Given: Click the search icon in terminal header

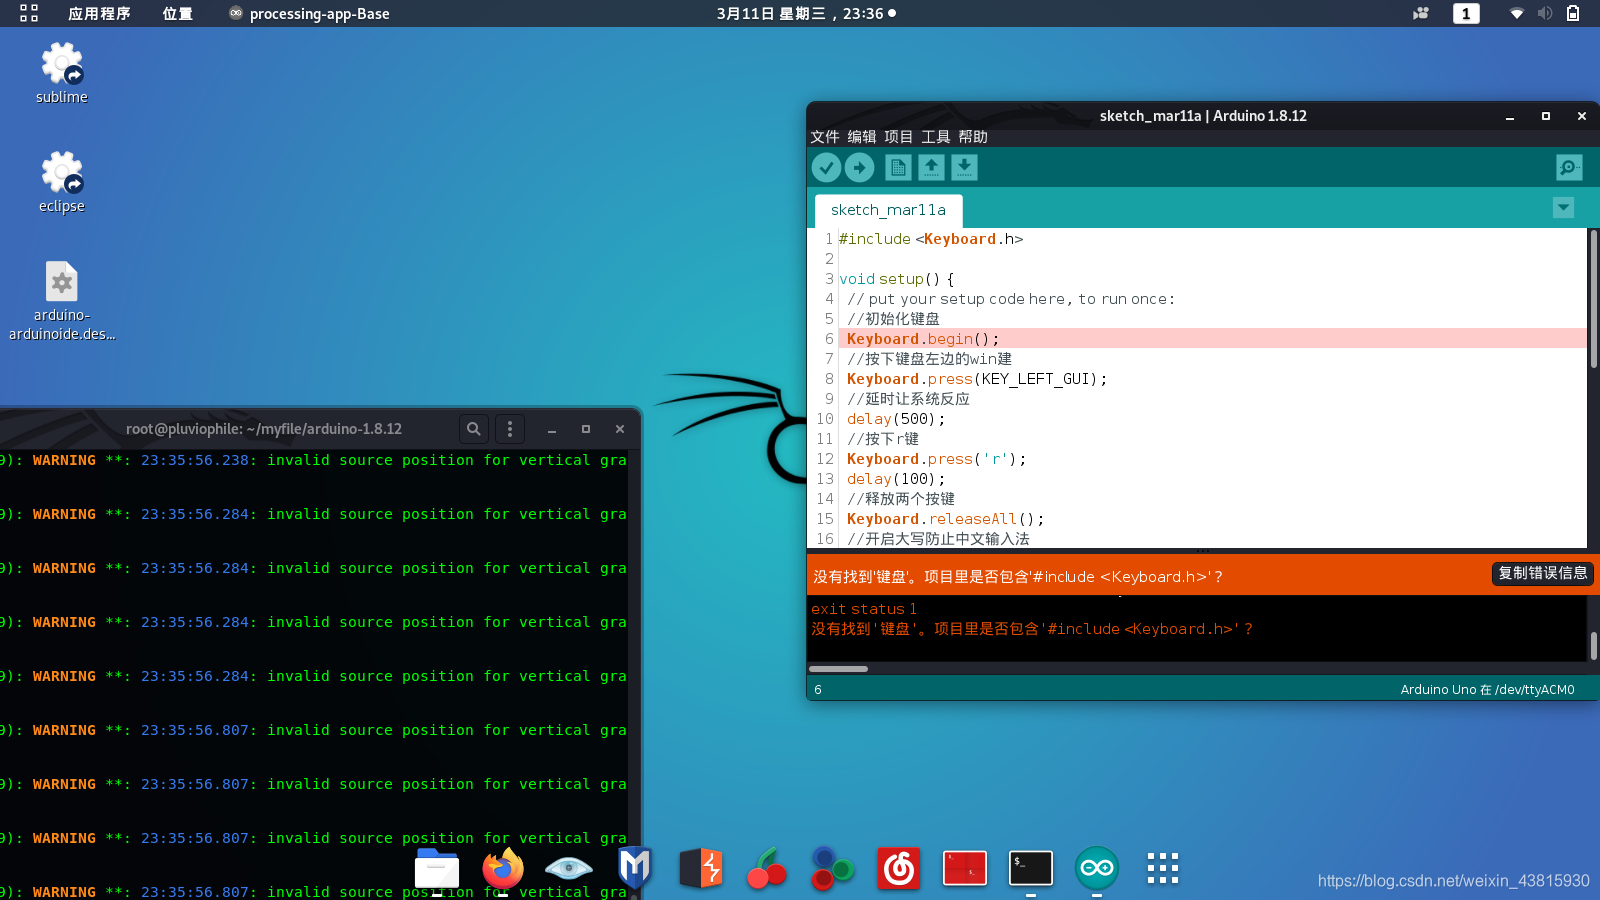Looking at the screenshot, I should (x=474, y=429).
